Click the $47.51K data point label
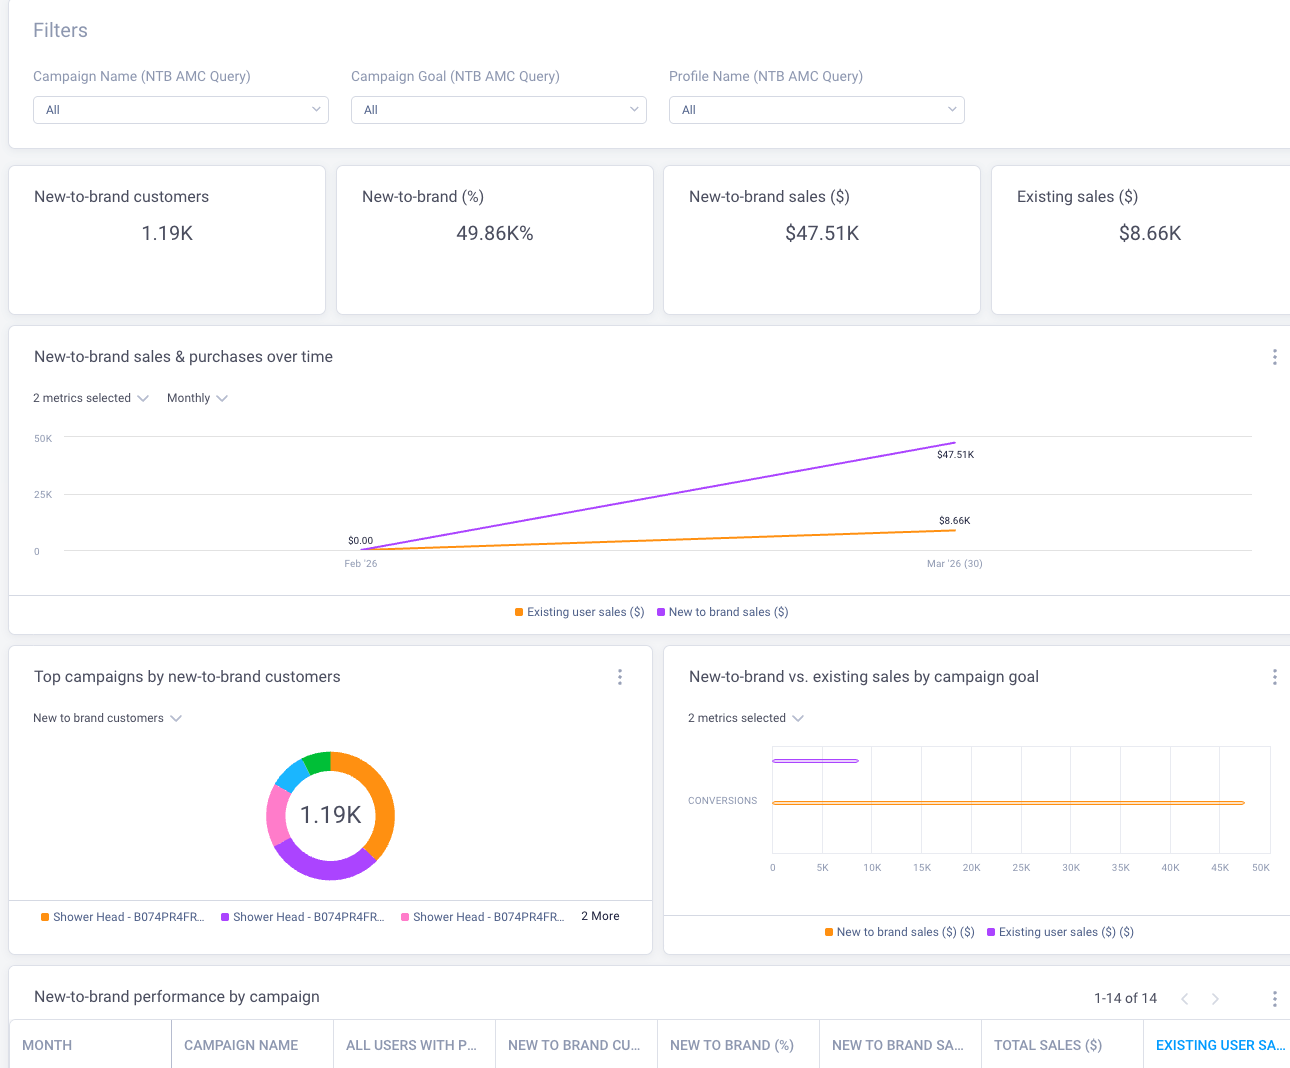This screenshot has width=1290, height=1068. tap(955, 454)
